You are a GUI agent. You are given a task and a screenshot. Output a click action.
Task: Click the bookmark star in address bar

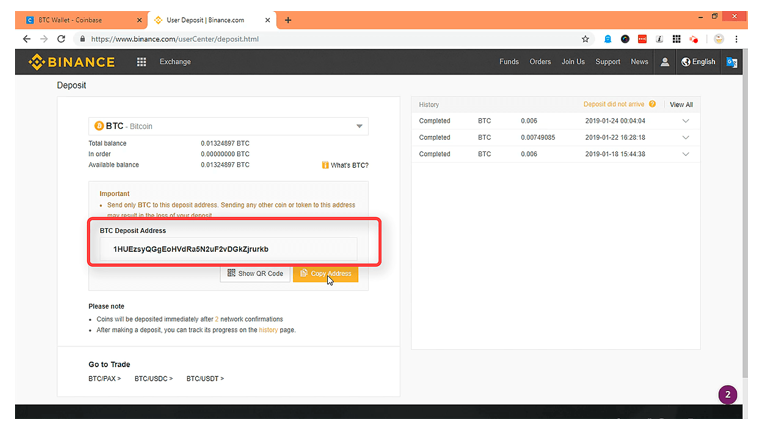(x=585, y=39)
